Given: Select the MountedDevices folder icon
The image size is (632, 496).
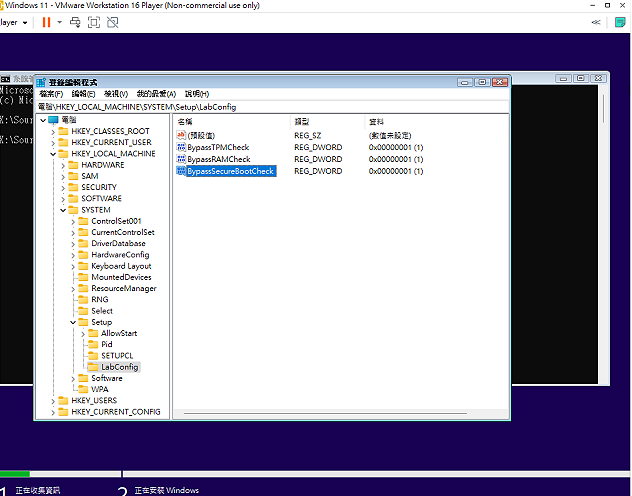Looking at the screenshot, I should [x=83, y=277].
